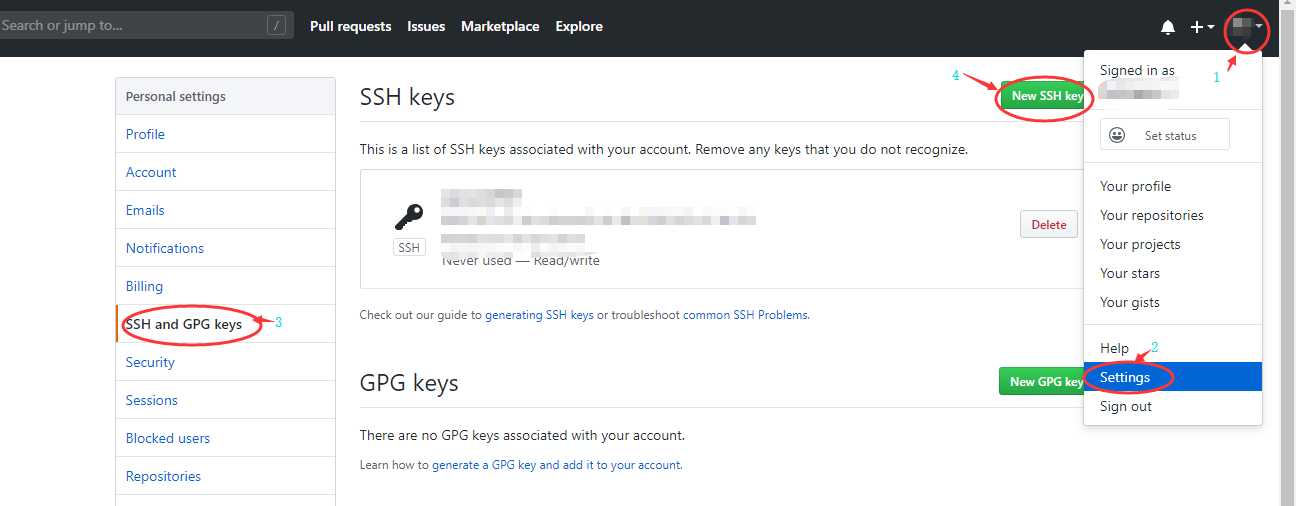
Task: Open Issues in the top nav
Action: pos(426,27)
